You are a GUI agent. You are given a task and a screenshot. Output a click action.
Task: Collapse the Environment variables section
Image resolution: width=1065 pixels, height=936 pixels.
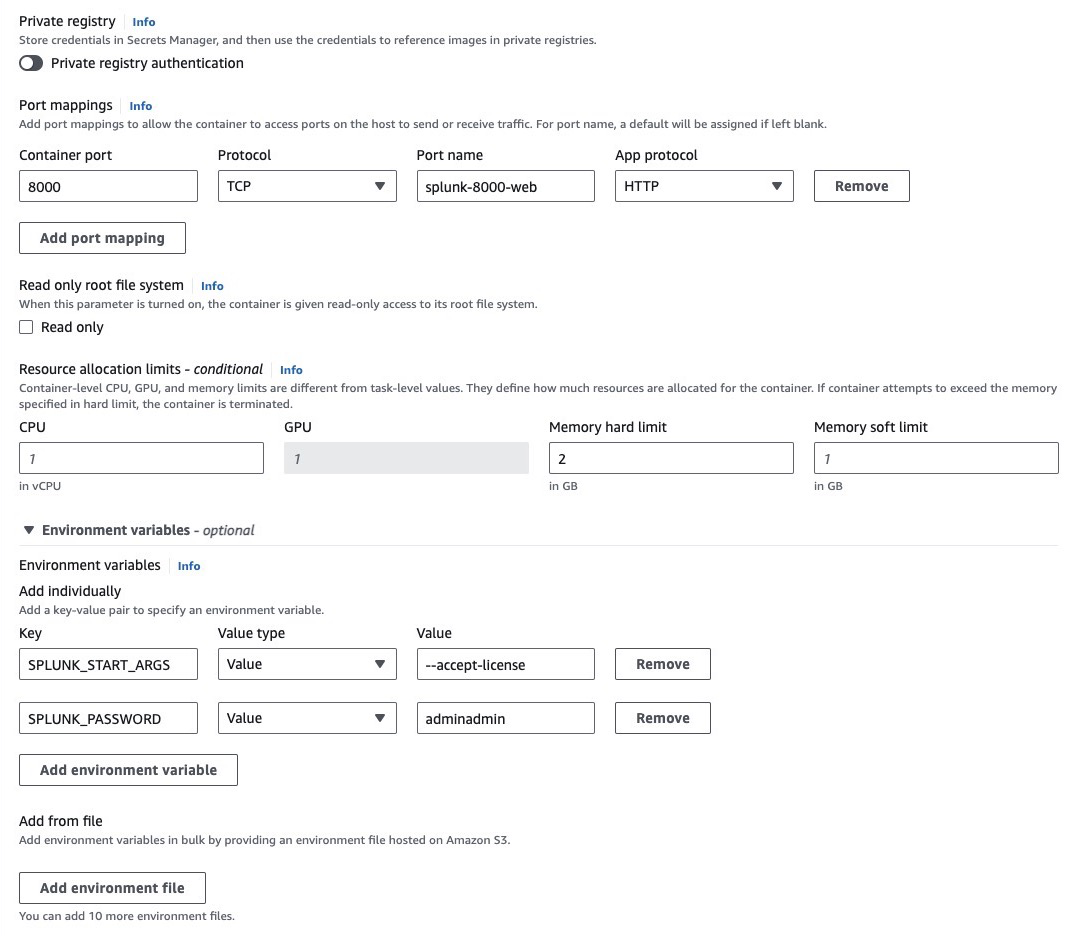[x=29, y=530]
